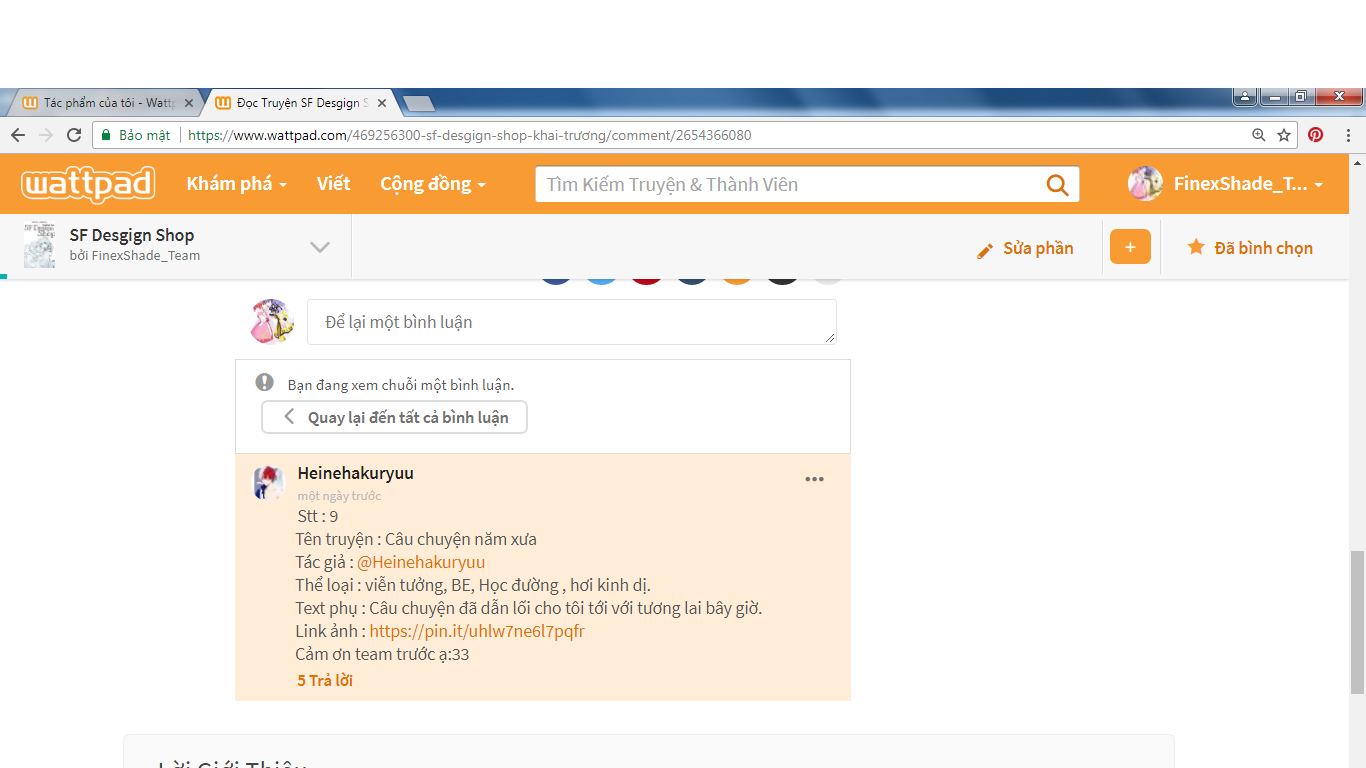
Task: Click the vertical page scrollbar thumb
Action: pyautogui.click(x=1356, y=621)
